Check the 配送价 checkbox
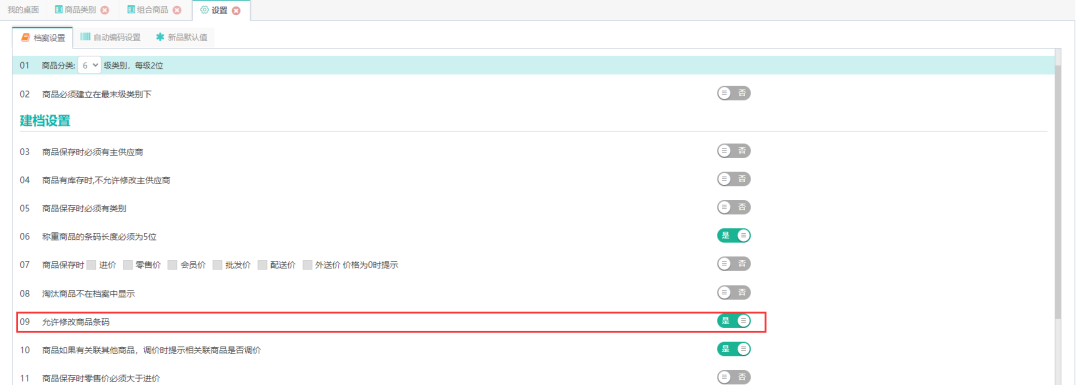The image size is (1080, 385). coord(262,264)
